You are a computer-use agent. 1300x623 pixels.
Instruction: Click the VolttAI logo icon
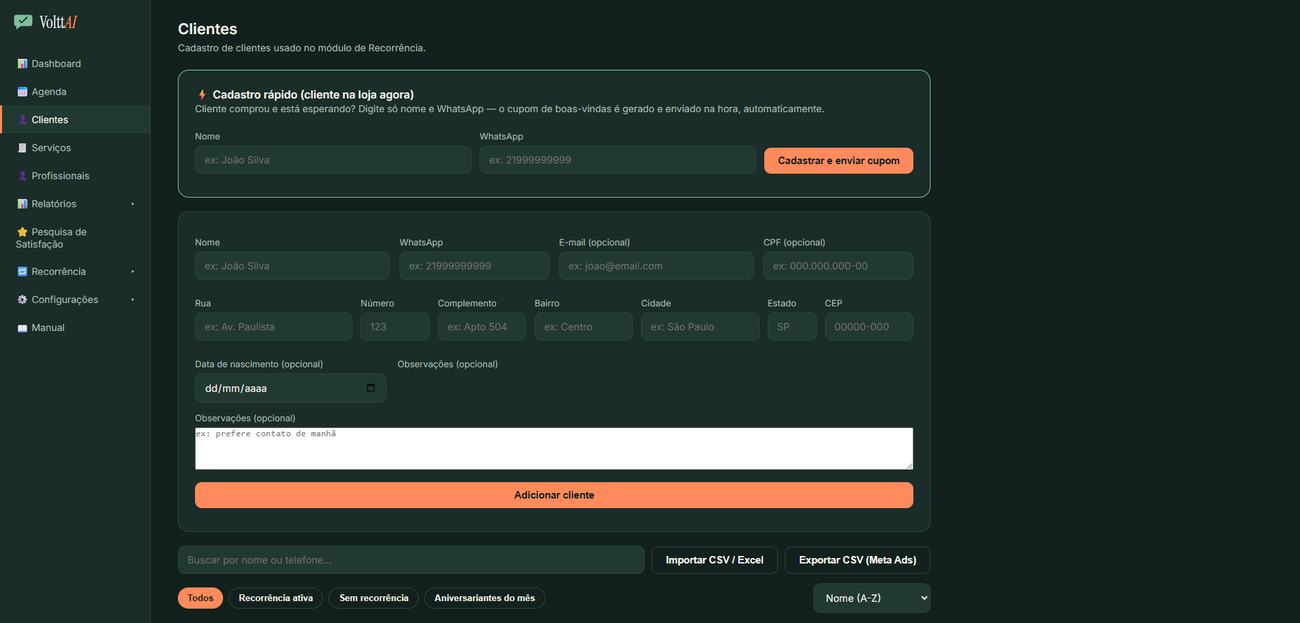[23, 22]
